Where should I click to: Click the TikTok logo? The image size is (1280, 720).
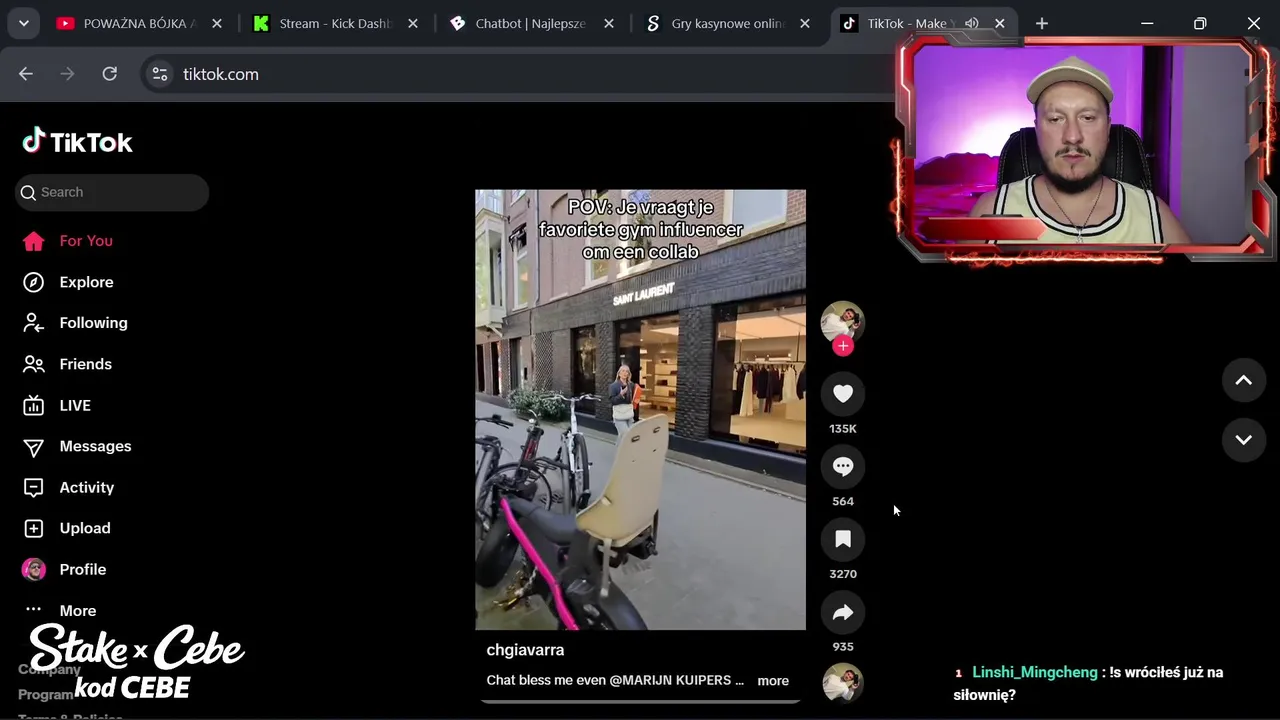click(x=78, y=142)
